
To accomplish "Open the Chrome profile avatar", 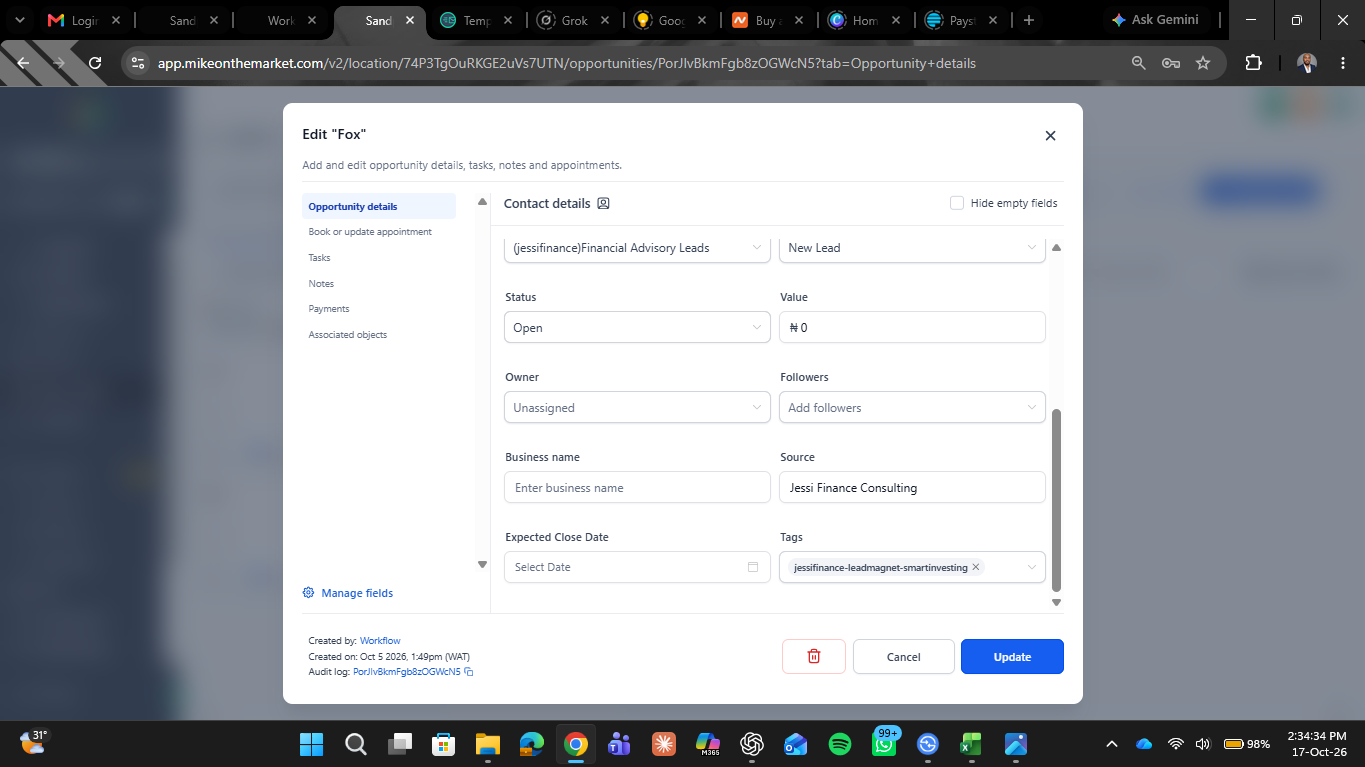I will (x=1307, y=63).
